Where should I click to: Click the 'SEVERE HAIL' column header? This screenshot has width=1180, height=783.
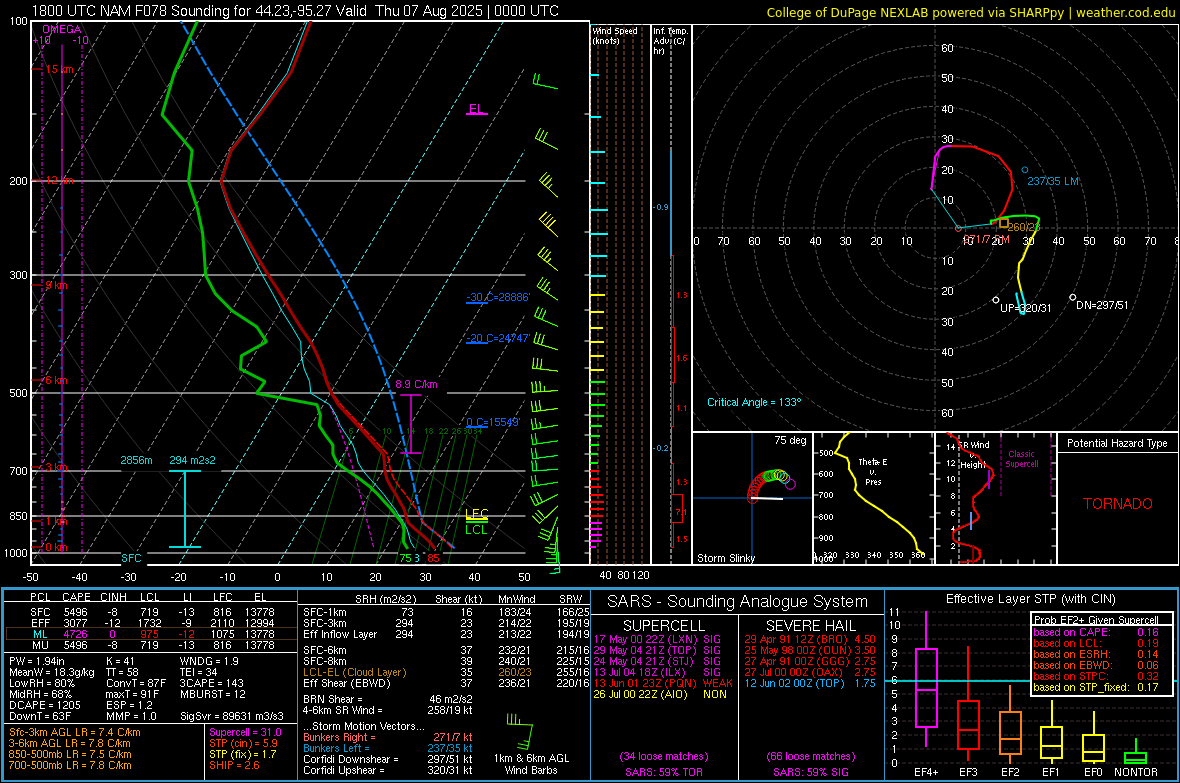click(810, 626)
